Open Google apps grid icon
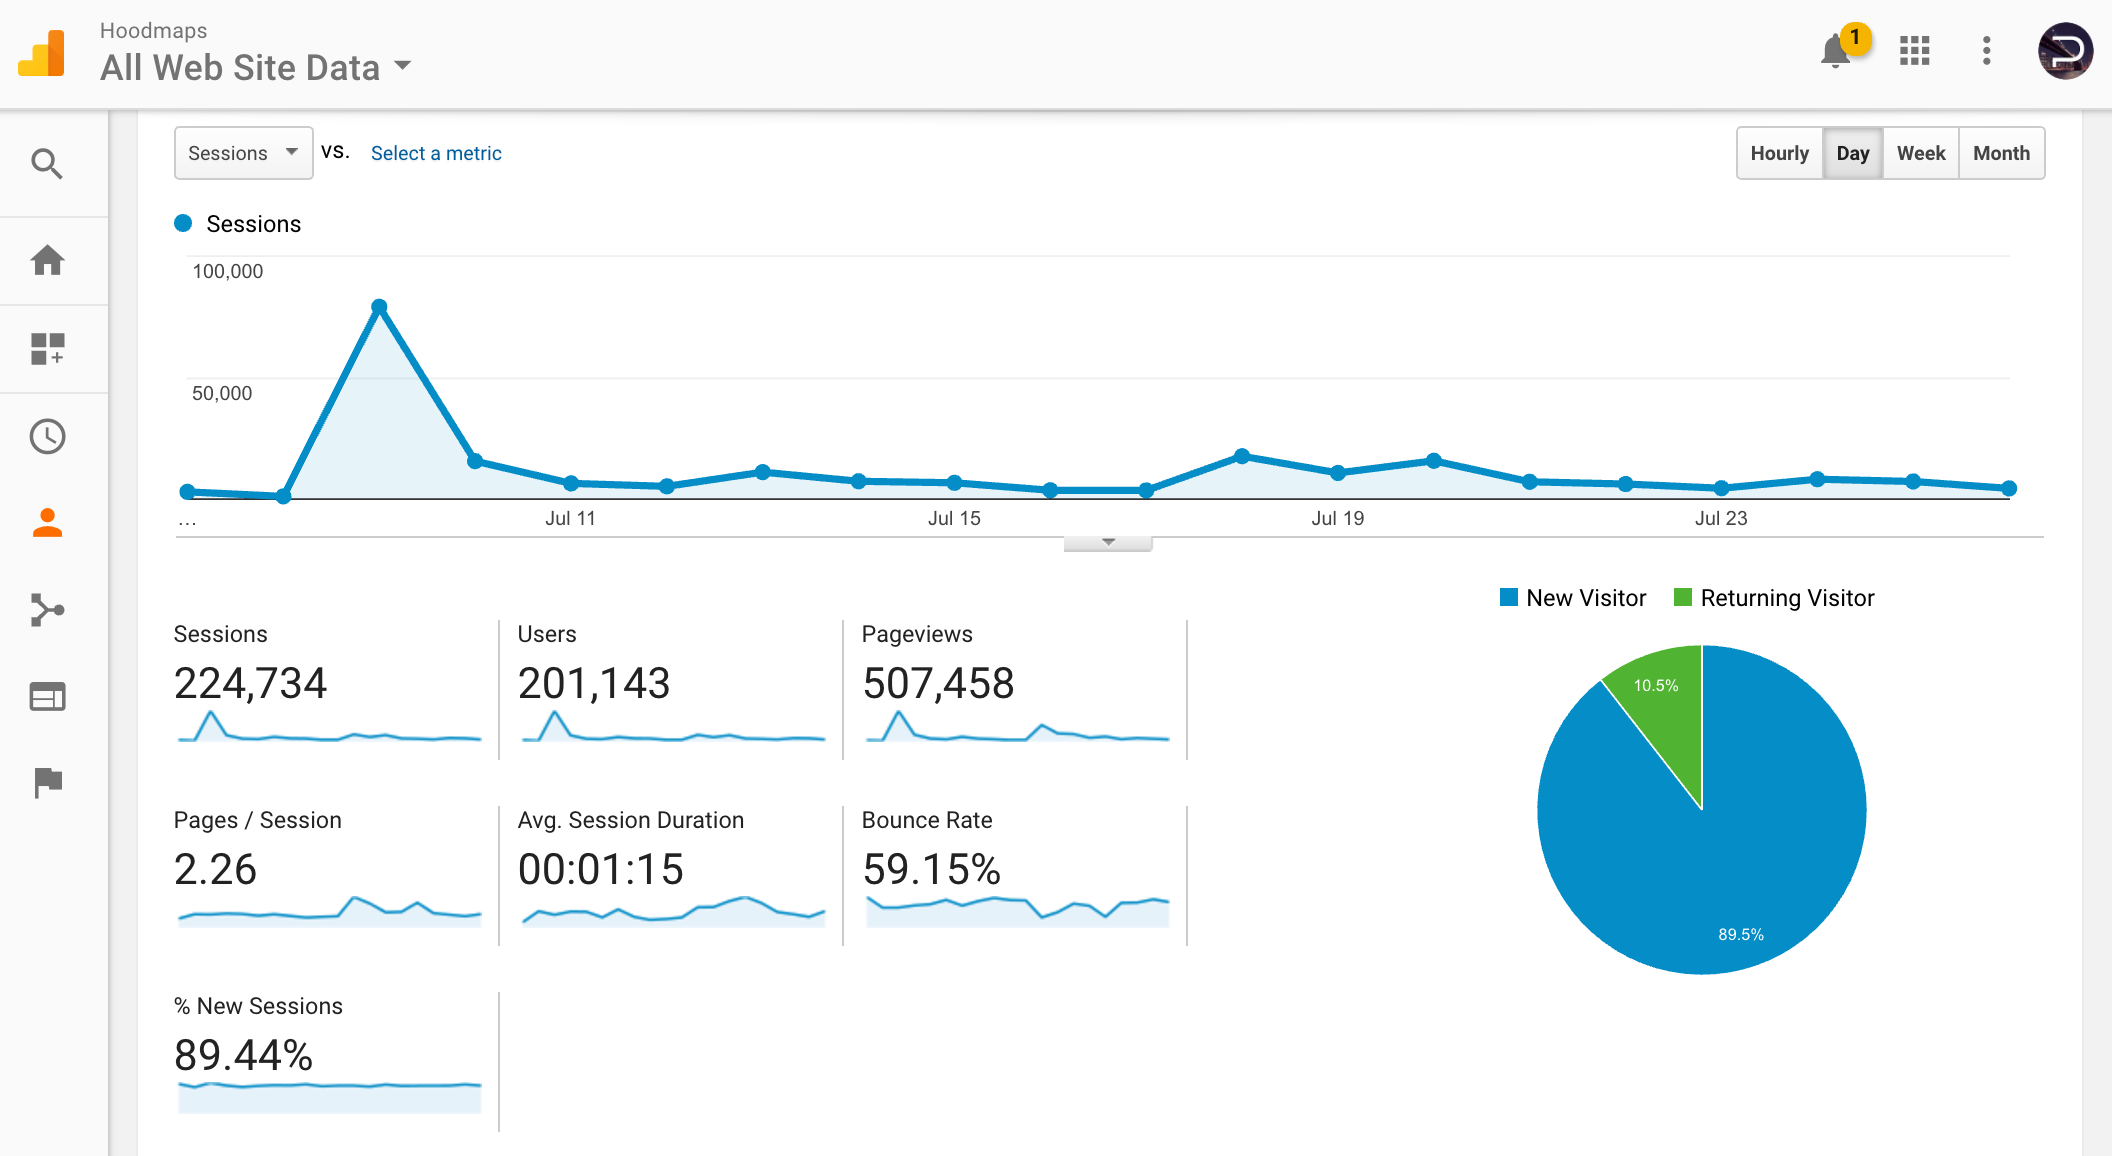 click(x=1914, y=50)
